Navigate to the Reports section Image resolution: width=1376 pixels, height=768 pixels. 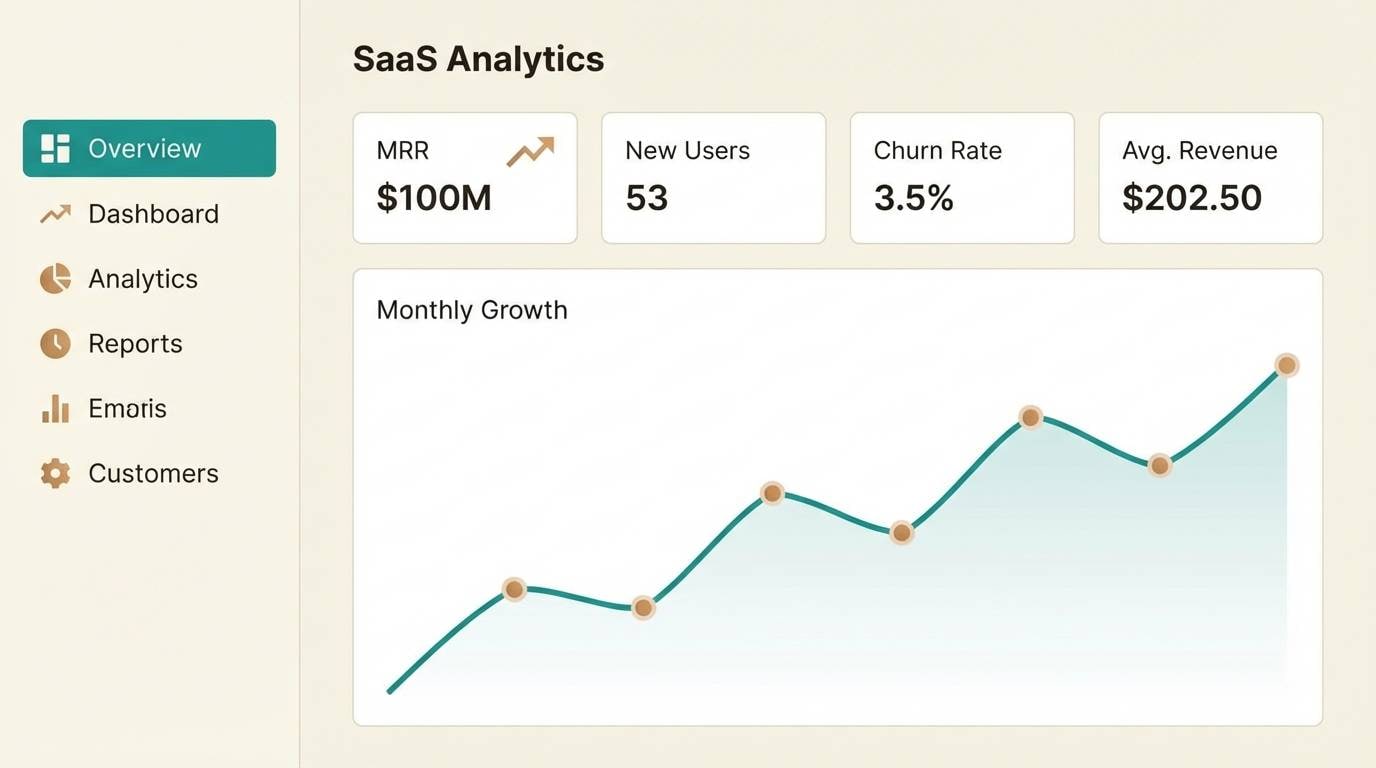135,343
